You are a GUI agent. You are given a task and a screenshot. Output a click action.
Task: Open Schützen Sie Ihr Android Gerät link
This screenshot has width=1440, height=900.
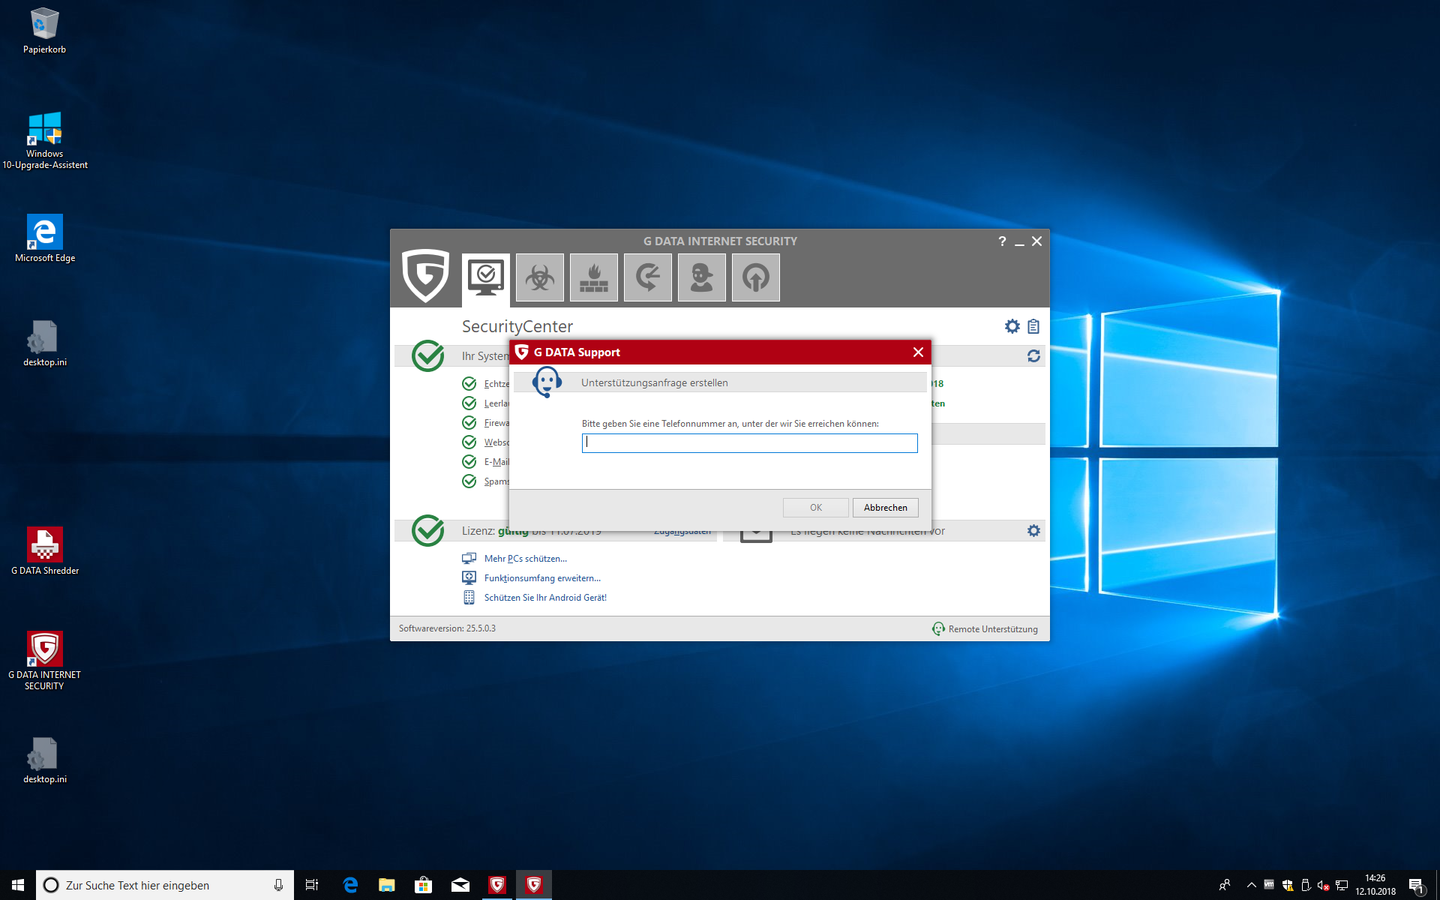pyautogui.click(x=545, y=598)
